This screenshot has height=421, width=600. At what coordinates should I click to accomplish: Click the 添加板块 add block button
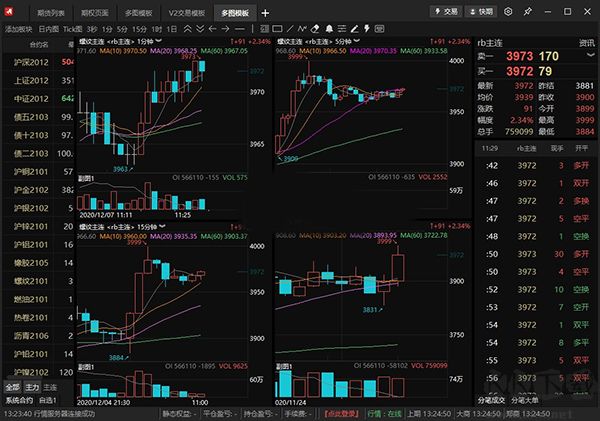click(x=18, y=29)
